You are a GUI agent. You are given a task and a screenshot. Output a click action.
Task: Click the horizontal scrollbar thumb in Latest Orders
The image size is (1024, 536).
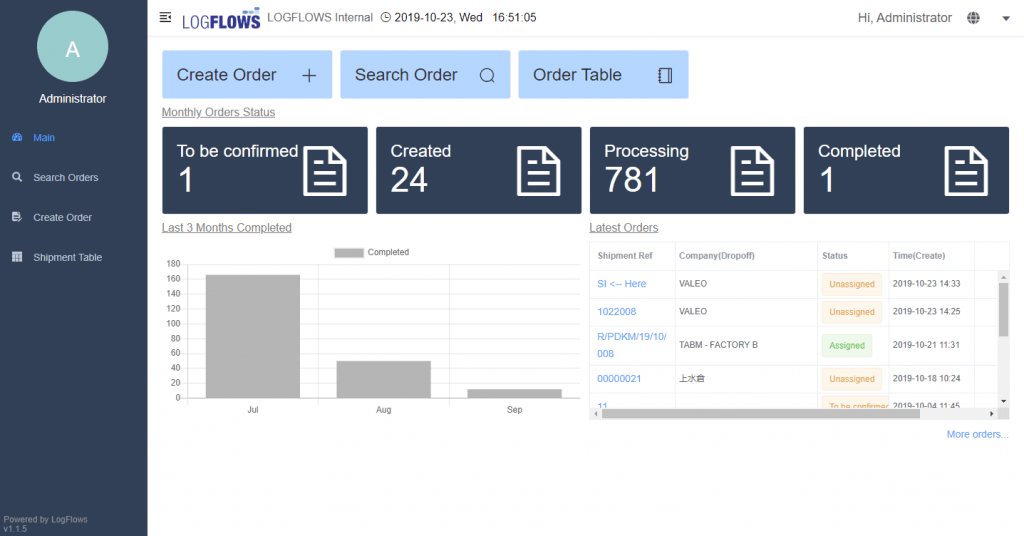click(761, 413)
